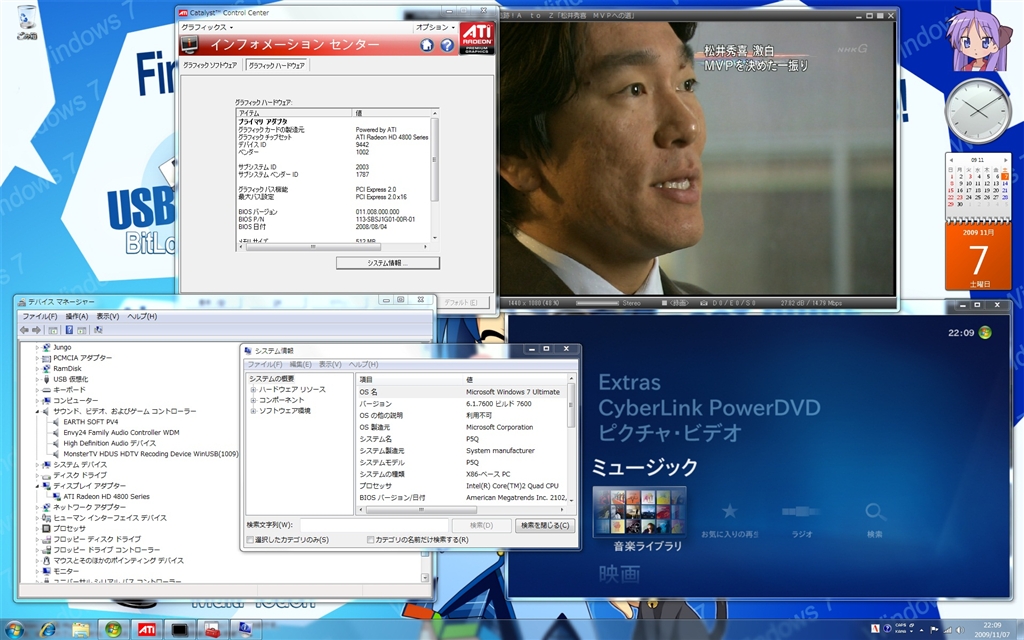The image size is (1024, 640).
Task: Open Device Manager ヘルプ(H) menu
Action: 142,317
